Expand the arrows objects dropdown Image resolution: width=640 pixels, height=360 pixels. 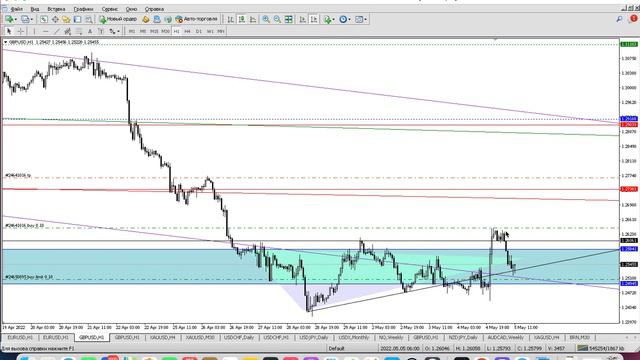[118, 31]
